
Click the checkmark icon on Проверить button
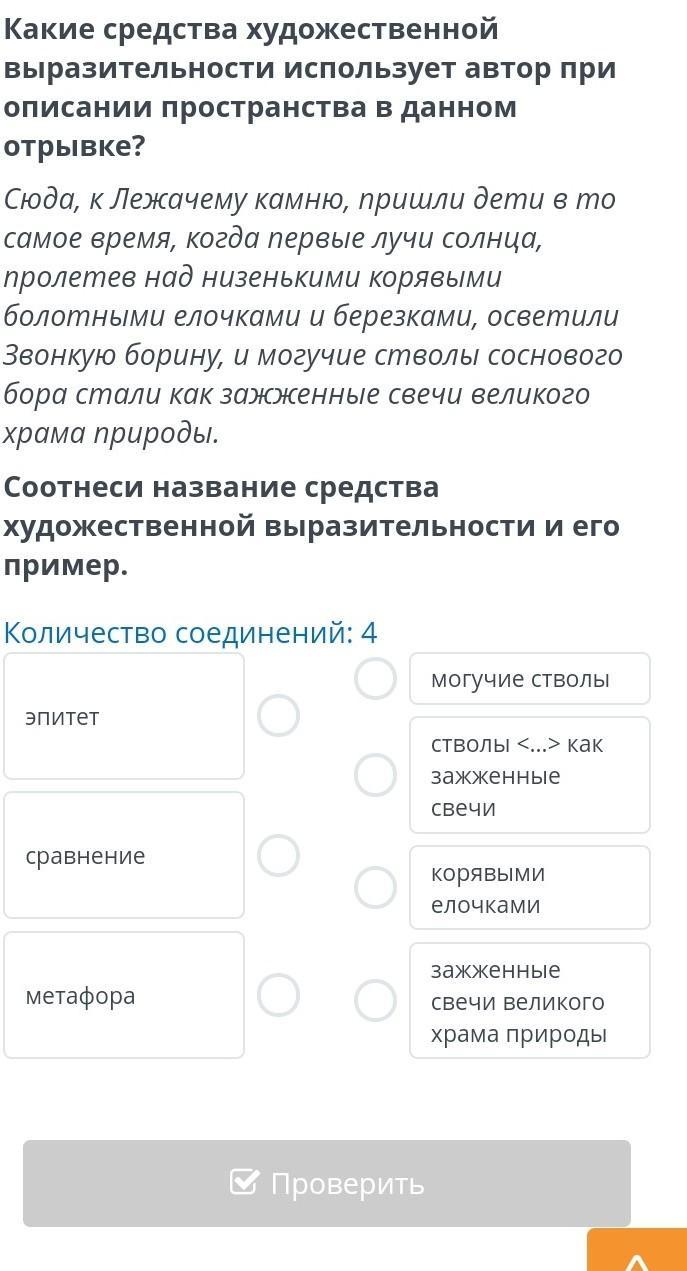coord(244,1183)
